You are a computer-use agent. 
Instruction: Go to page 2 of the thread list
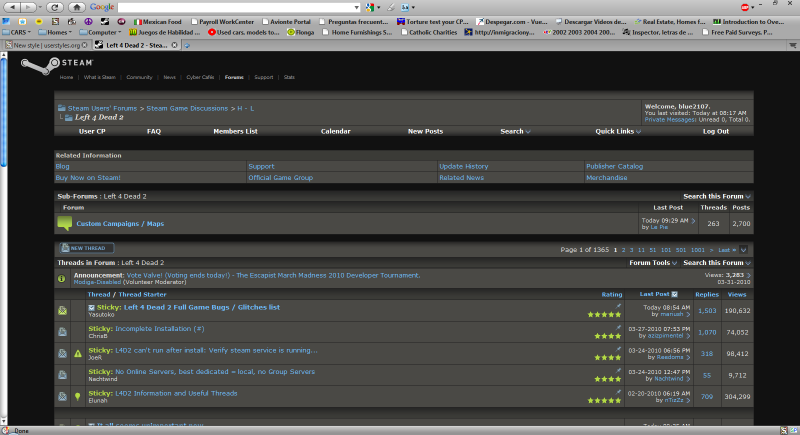623,250
